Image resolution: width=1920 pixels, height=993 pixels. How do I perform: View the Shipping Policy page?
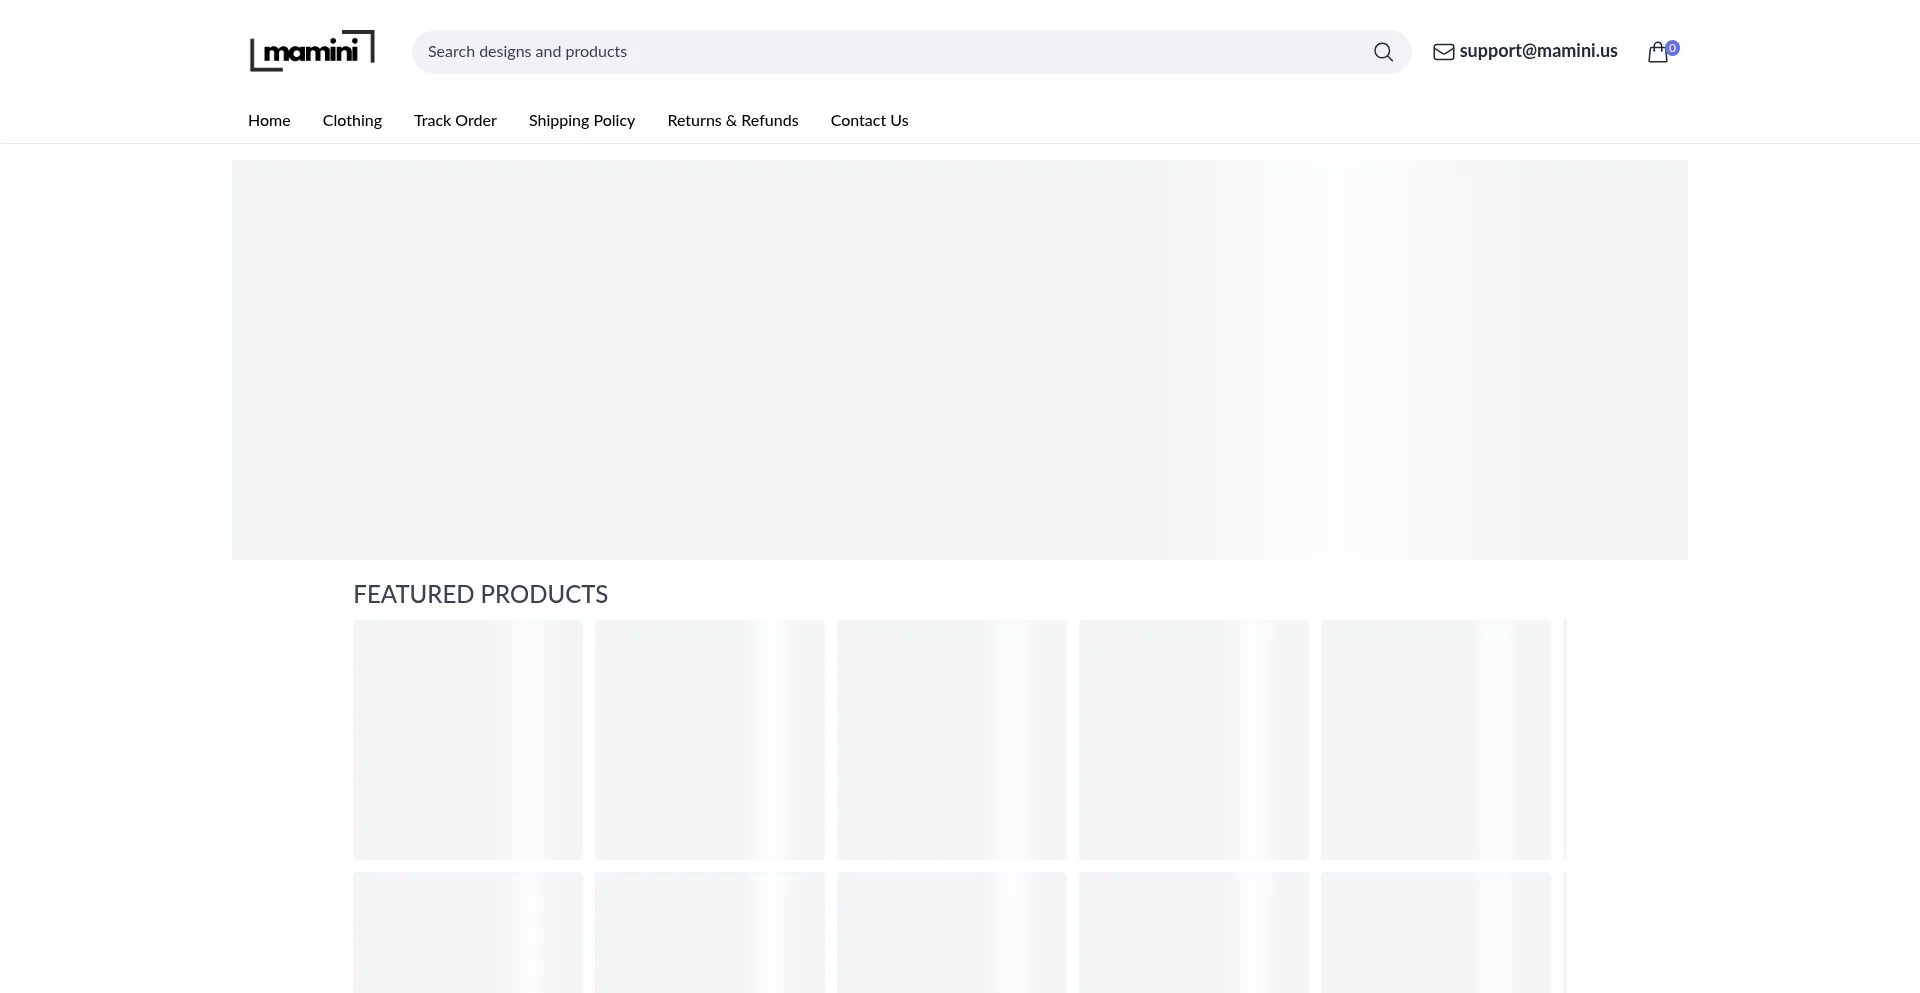582,120
